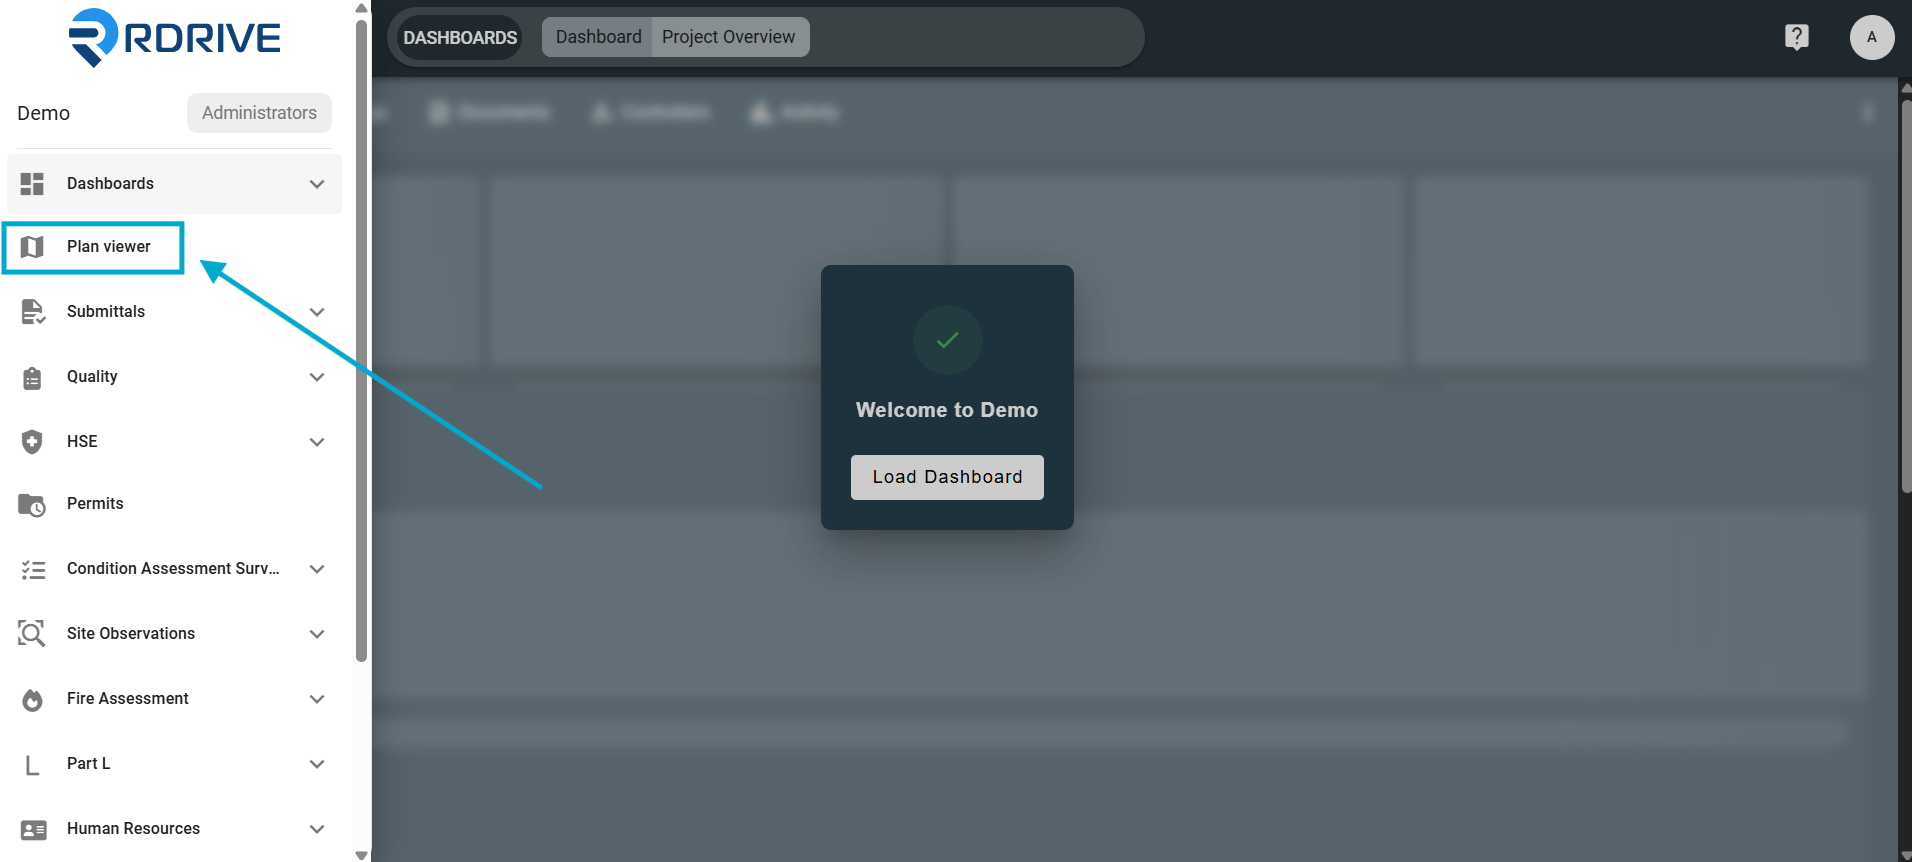
Task: Expand the Condition Assessment Surveys chevron
Action: click(x=317, y=569)
